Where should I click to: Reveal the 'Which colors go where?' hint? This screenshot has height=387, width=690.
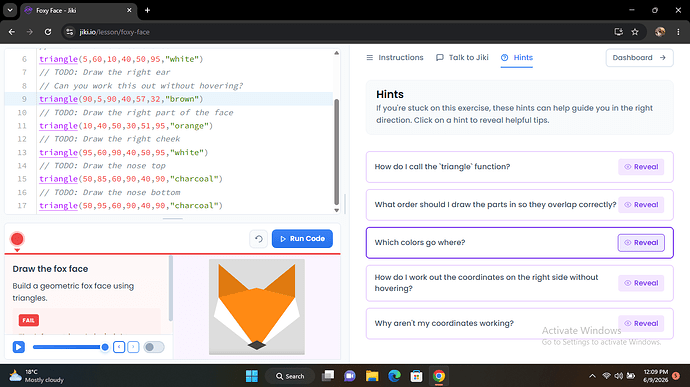tap(641, 243)
